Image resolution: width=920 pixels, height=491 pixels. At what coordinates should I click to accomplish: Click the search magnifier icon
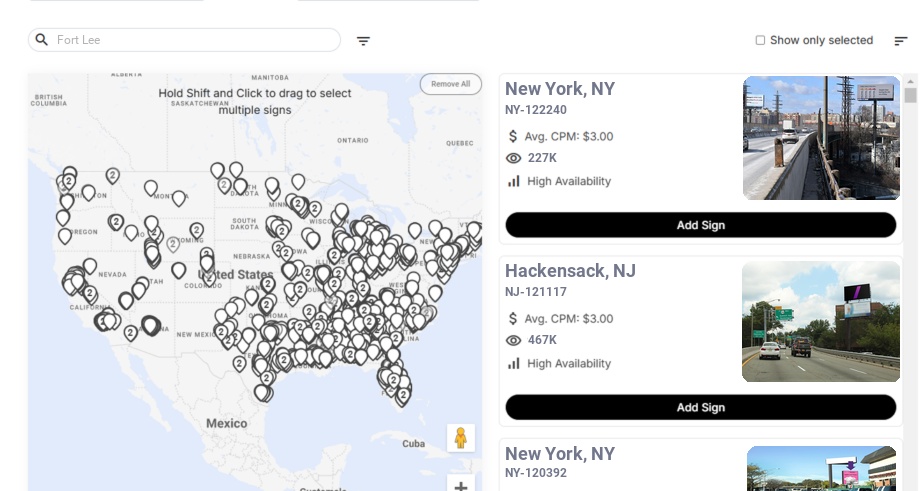pos(42,40)
